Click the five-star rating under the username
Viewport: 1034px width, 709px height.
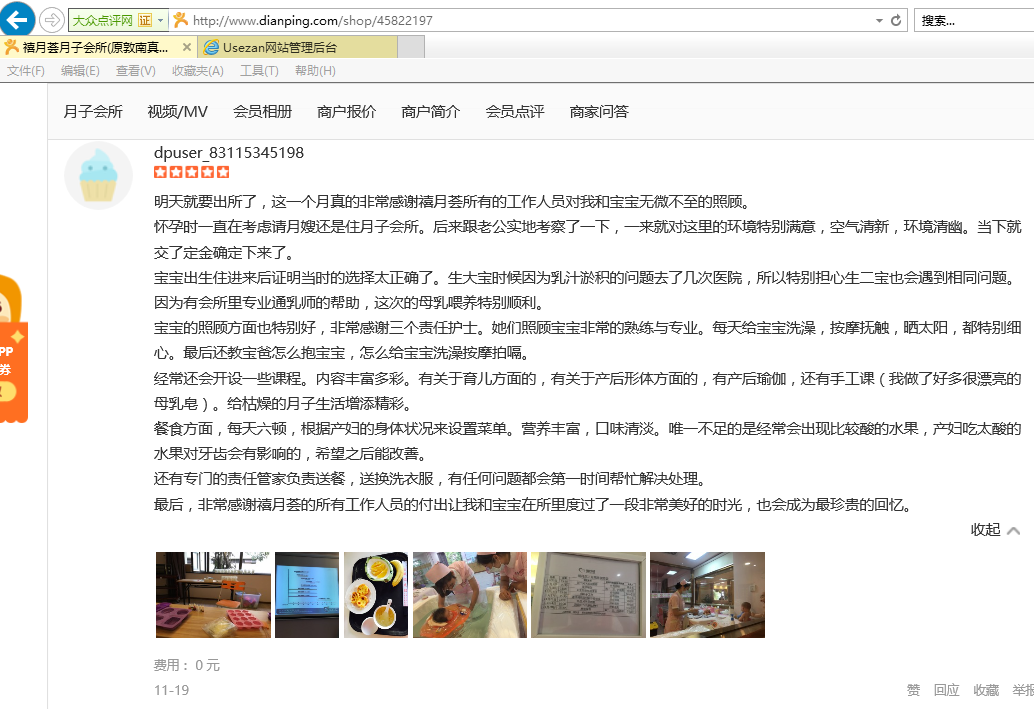190,171
